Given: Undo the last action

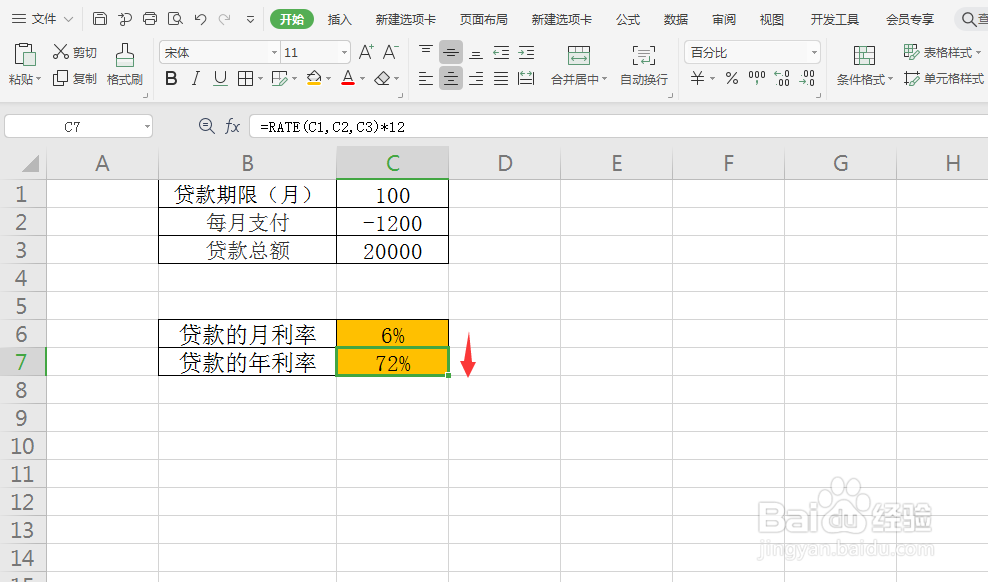Looking at the screenshot, I should click(x=200, y=19).
